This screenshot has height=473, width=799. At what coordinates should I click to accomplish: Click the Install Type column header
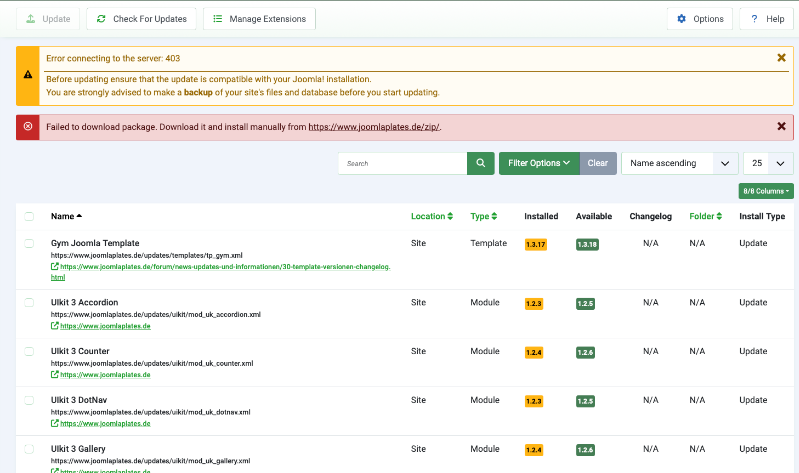click(762, 216)
